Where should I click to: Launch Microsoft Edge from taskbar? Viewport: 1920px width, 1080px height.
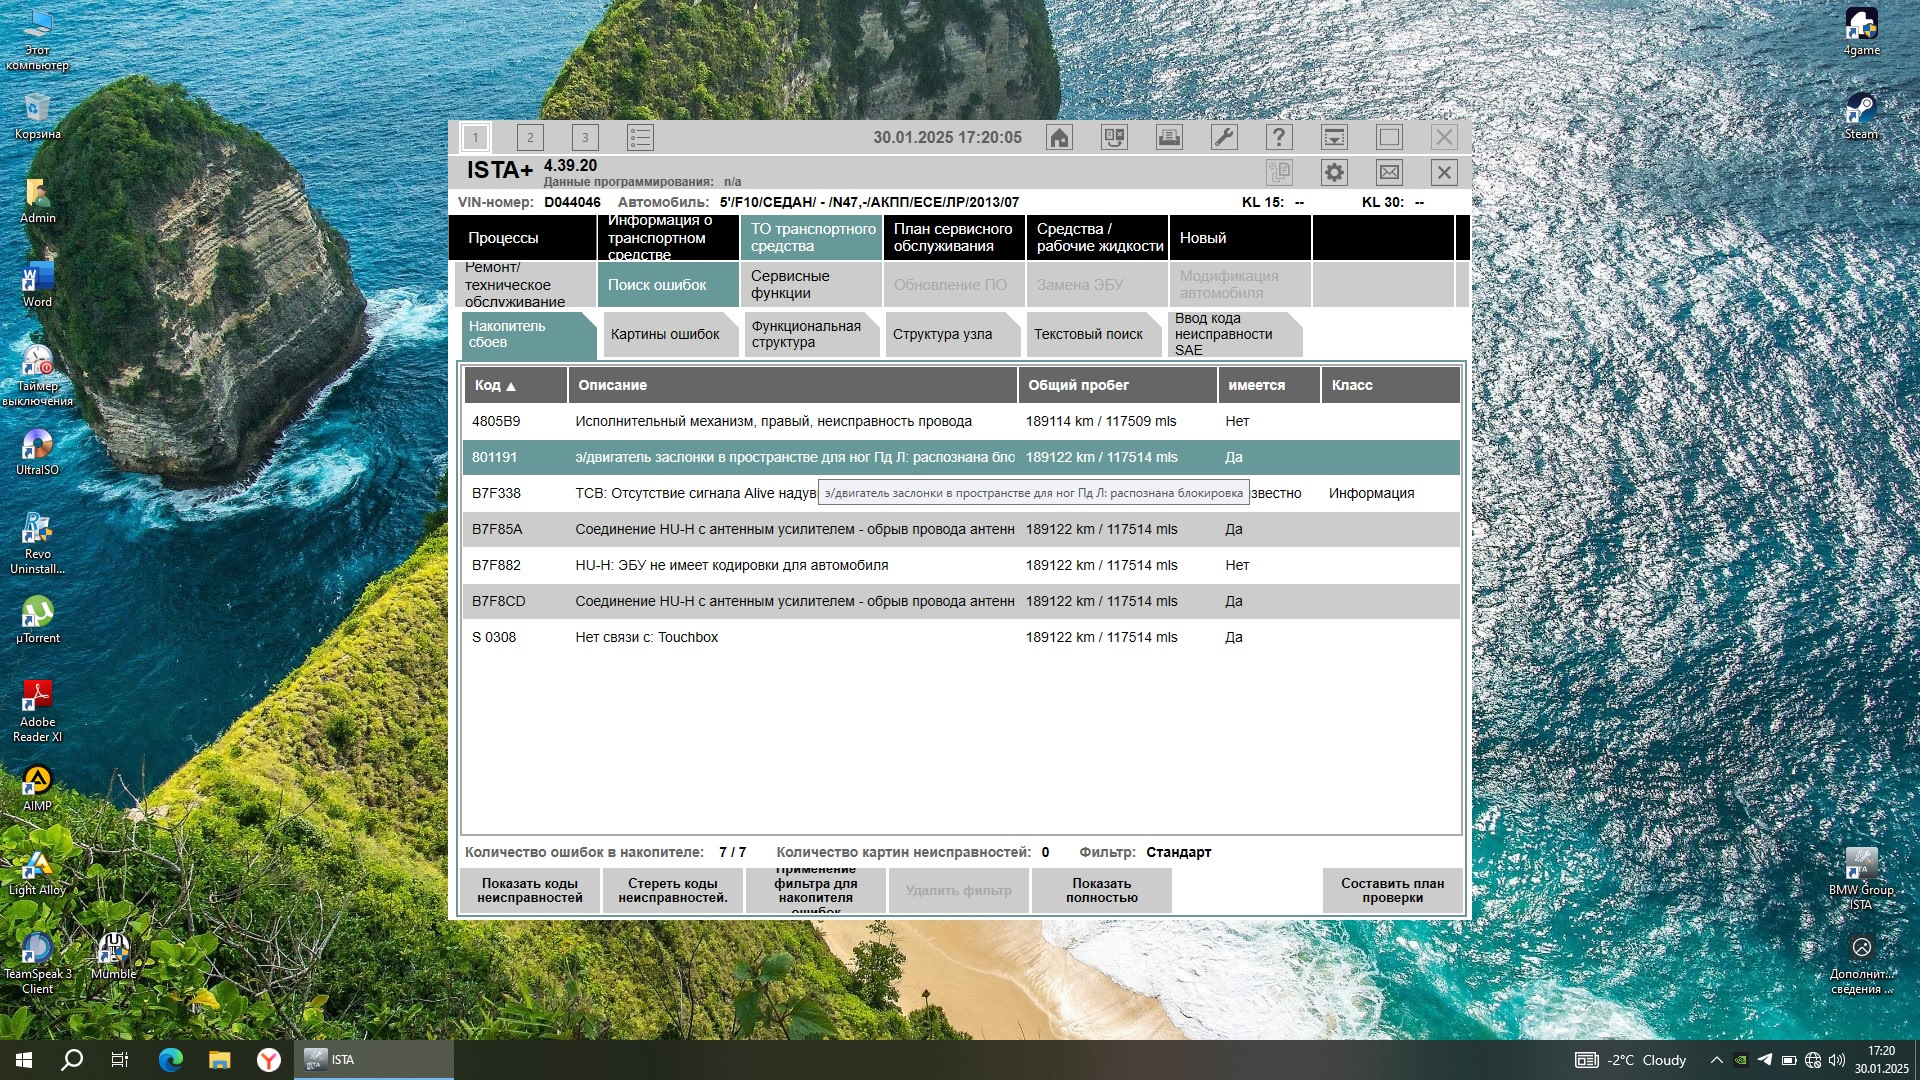coord(171,1060)
